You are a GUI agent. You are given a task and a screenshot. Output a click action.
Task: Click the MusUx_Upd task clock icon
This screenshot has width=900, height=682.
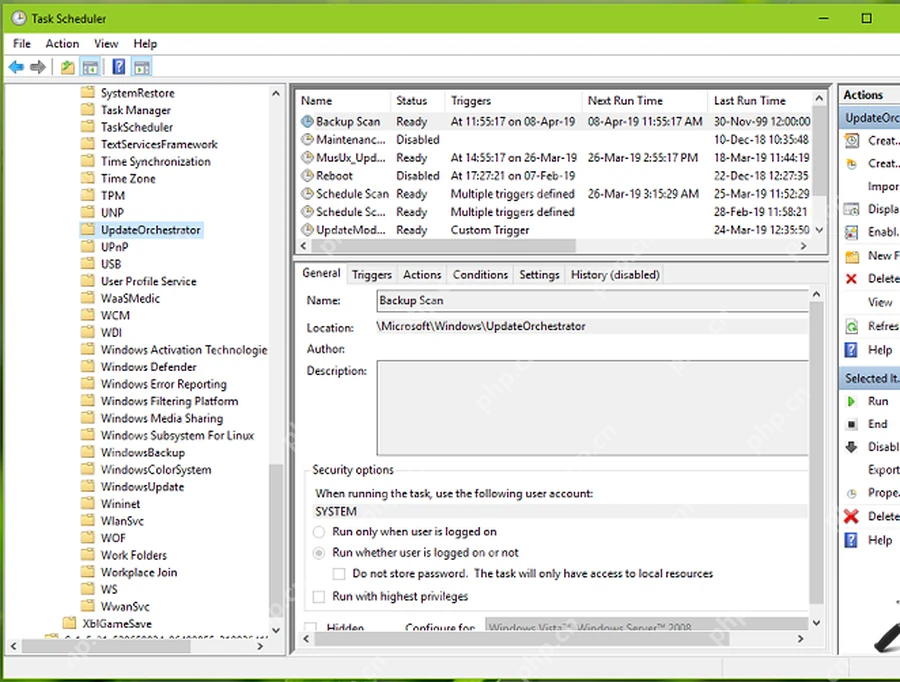pyautogui.click(x=308, y=157)
